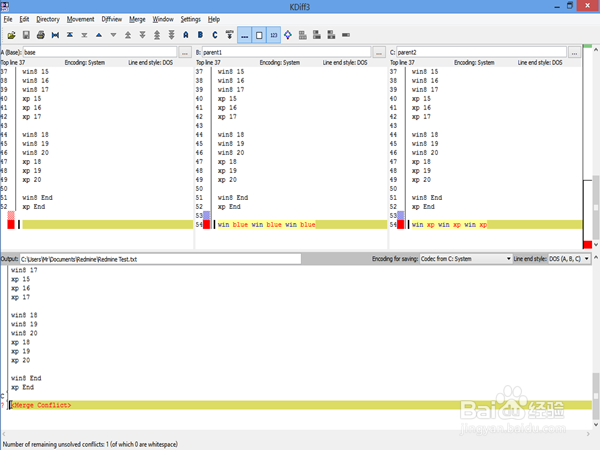
Task: Open output Line end style dropdown
Action: (x=569, y=259)
